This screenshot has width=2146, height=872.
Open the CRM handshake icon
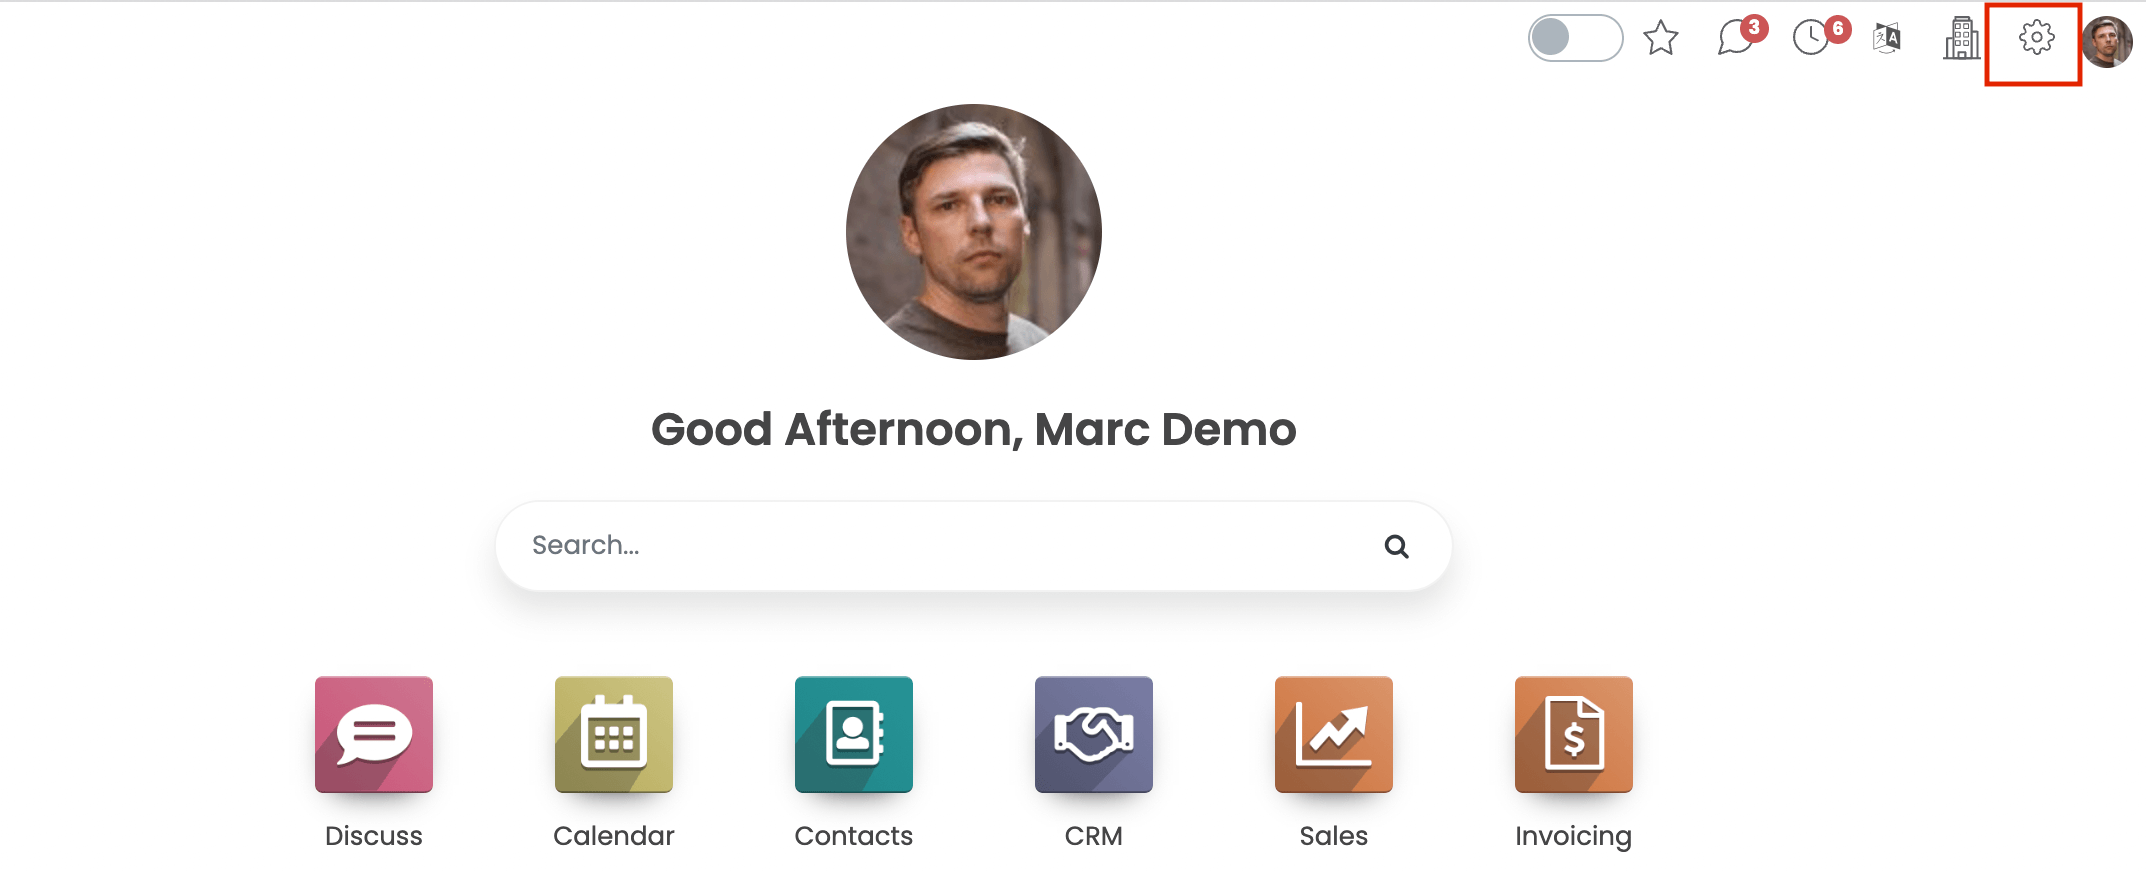point(1094,734)
